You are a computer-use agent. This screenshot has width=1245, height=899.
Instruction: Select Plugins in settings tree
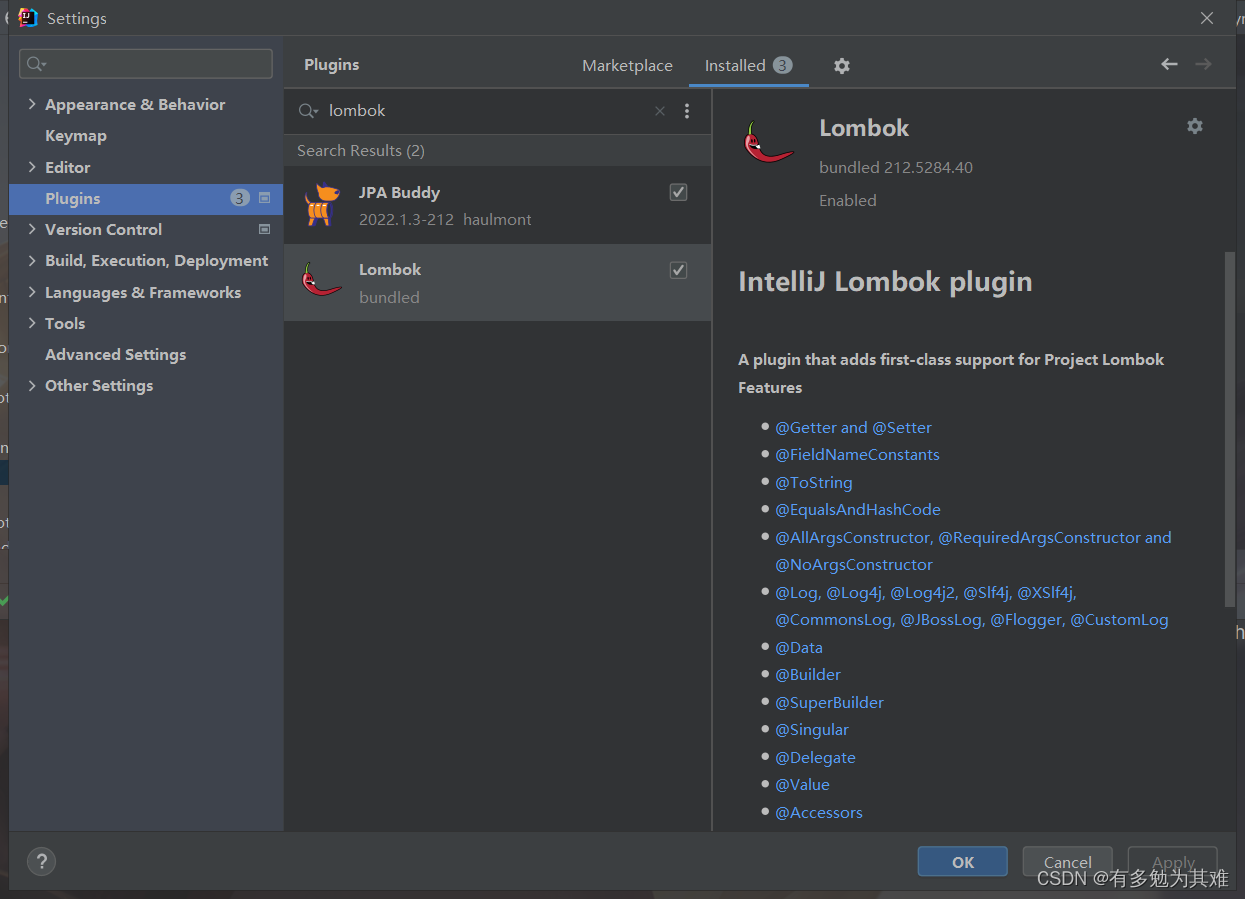[x=146, y=198]
